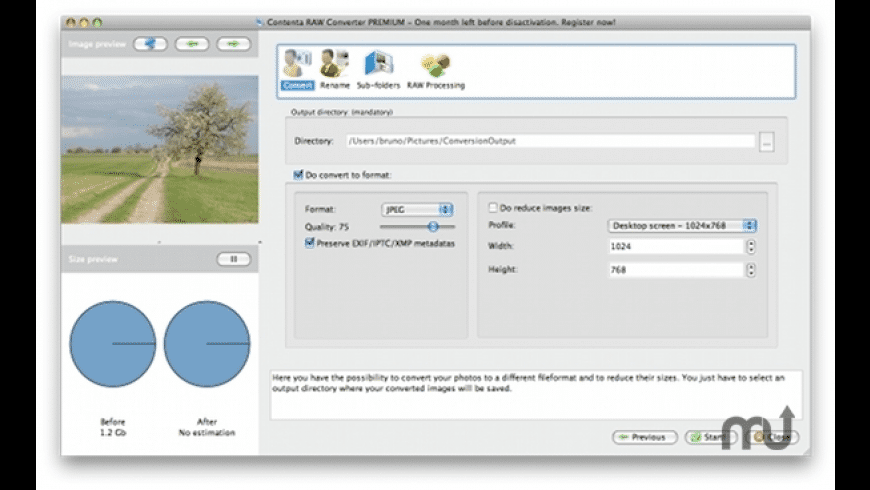Click the green zoom window button
Image resolution: width=870 pixels, height=490 pixels.
[97, 23]
